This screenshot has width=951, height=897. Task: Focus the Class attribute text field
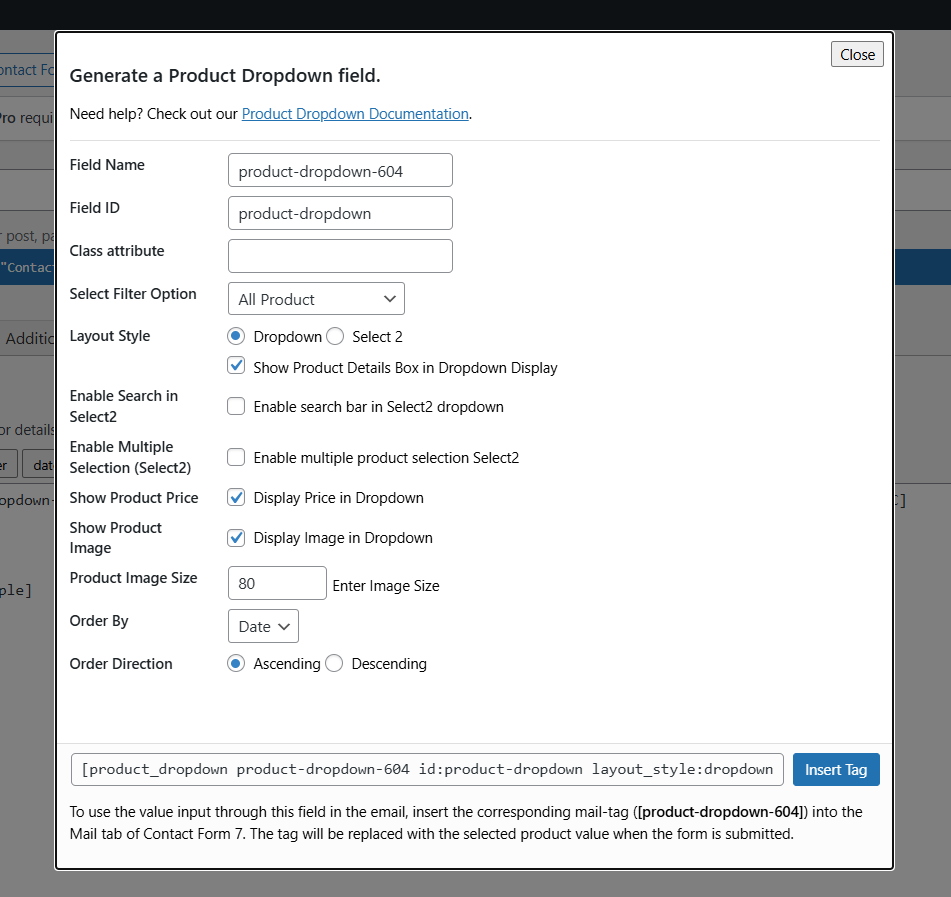(340, 256)
